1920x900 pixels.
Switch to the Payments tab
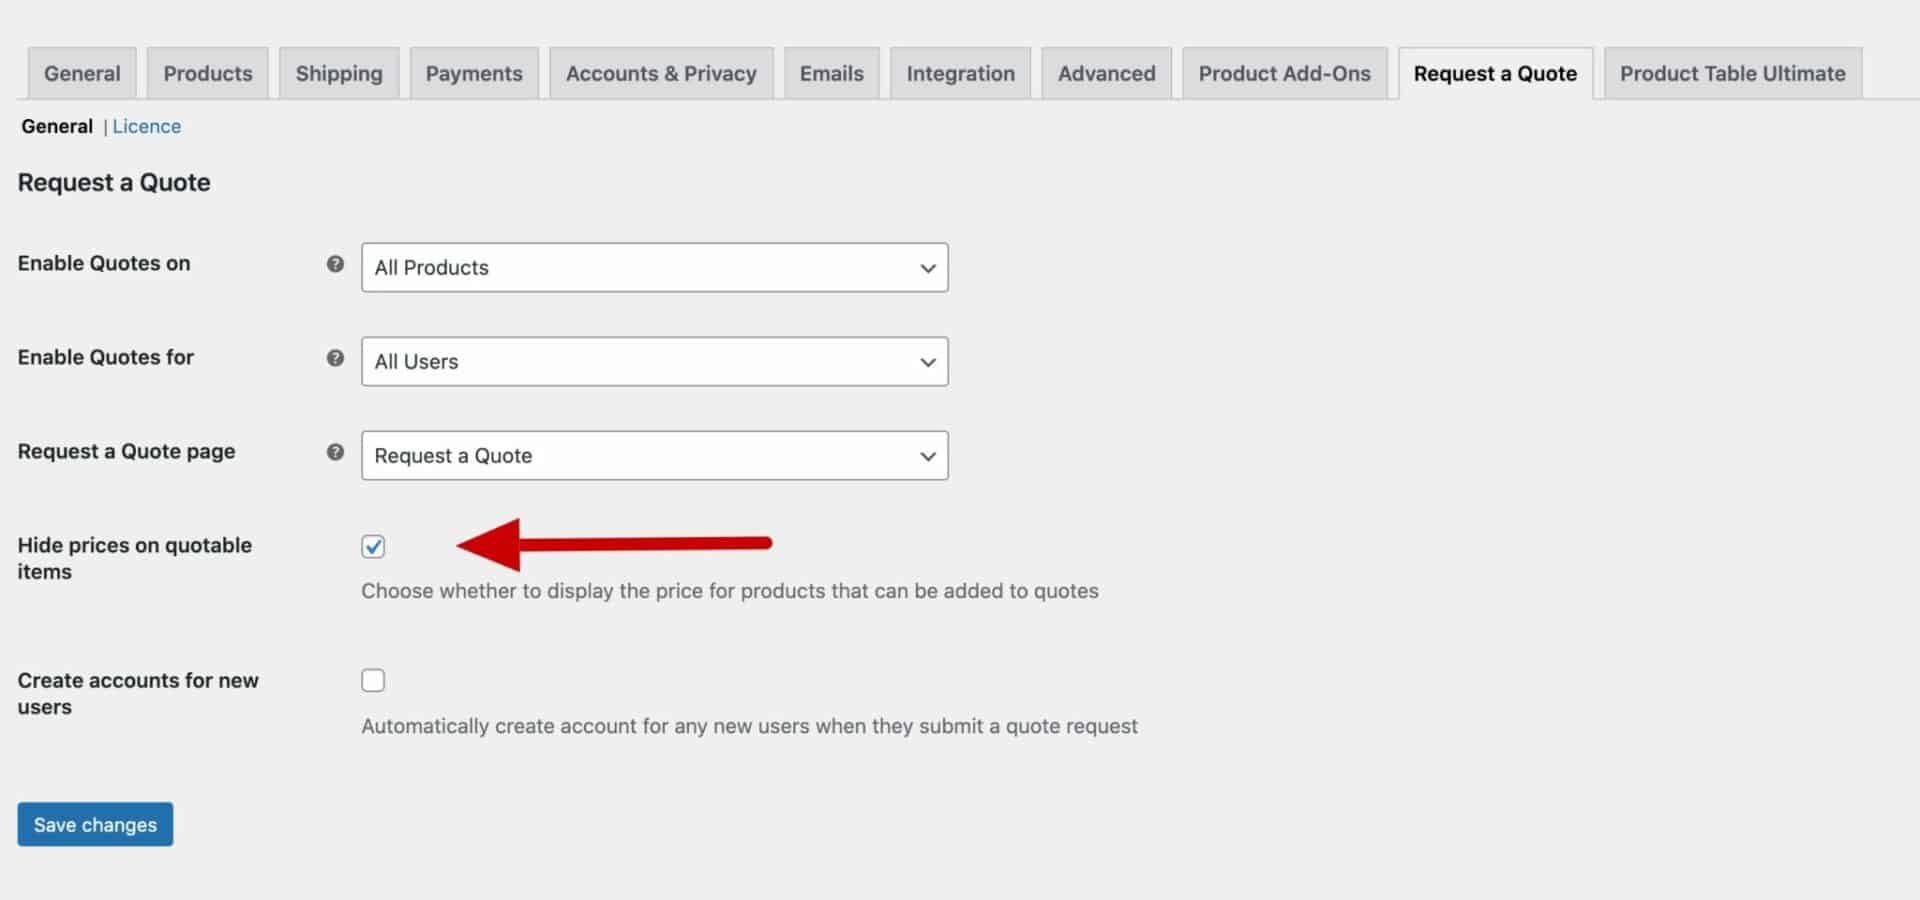(474, 72)
